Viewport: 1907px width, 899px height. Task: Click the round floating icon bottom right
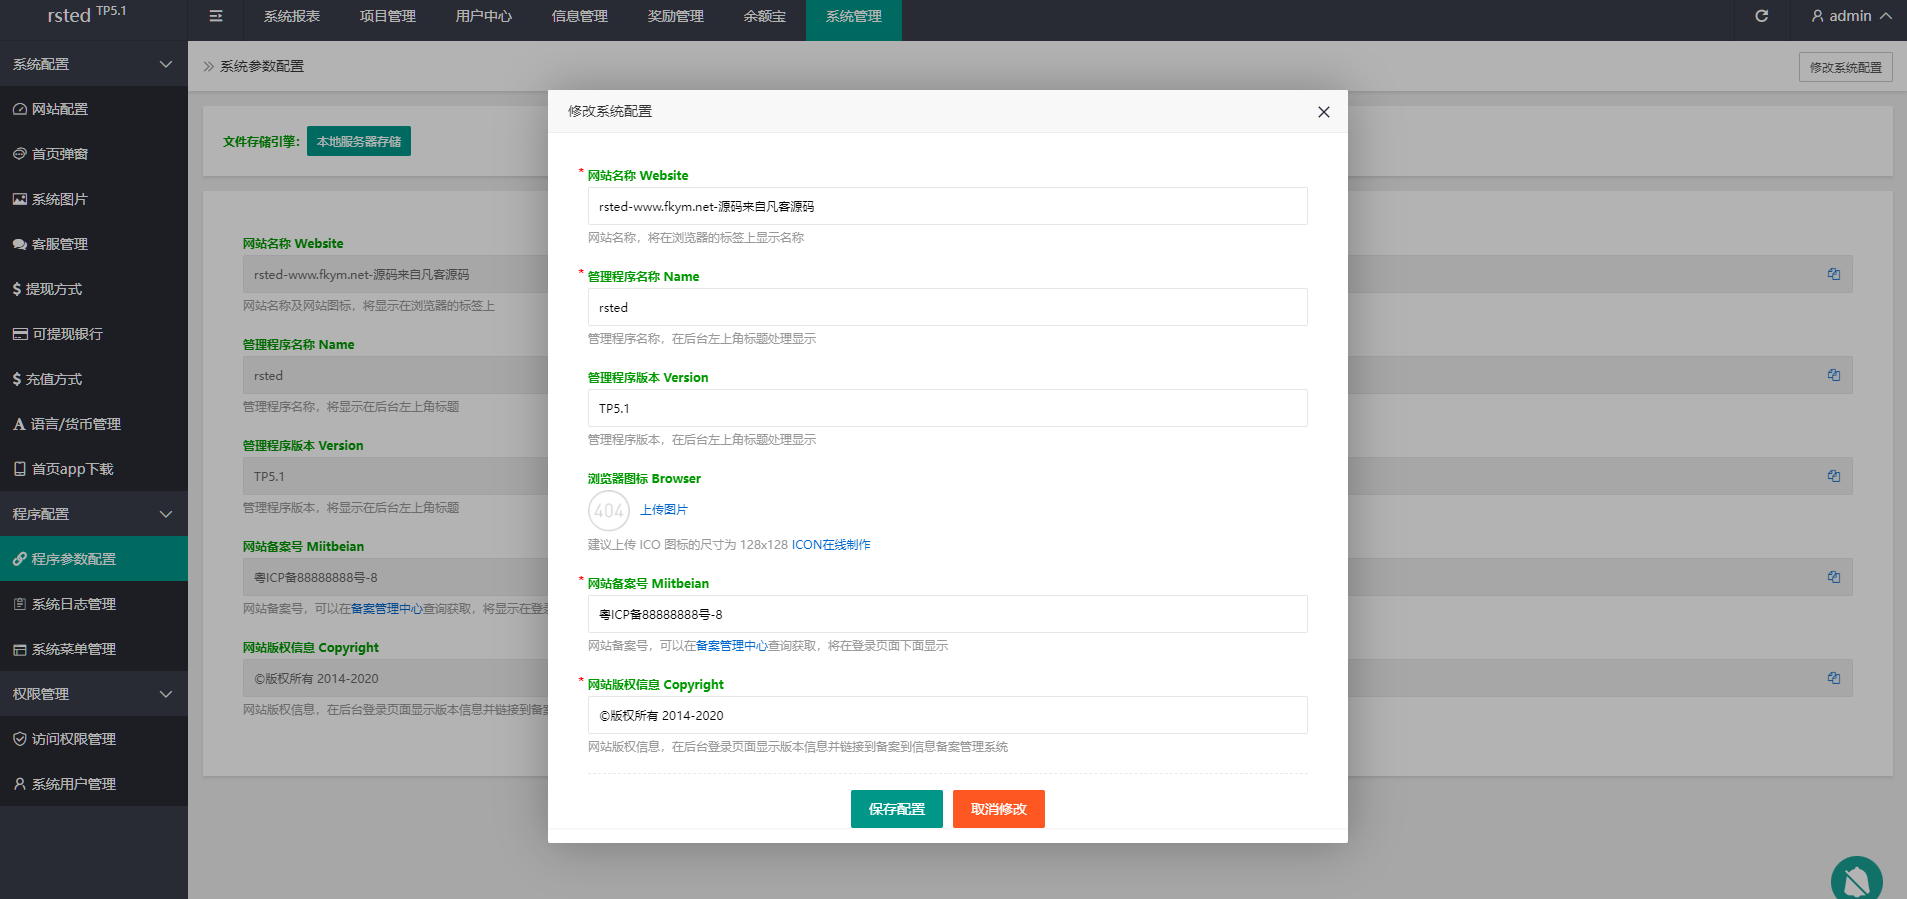(1856, 879)
